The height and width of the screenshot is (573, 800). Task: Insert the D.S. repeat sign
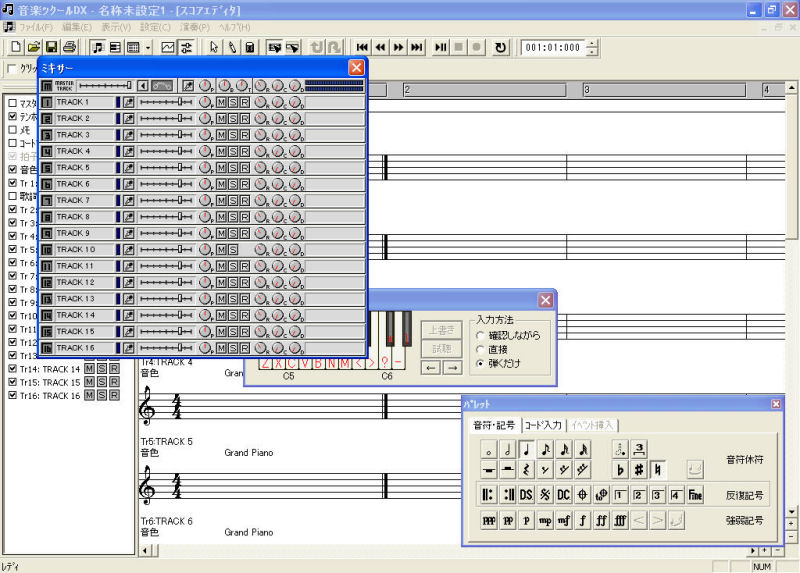tap(526, 495)
